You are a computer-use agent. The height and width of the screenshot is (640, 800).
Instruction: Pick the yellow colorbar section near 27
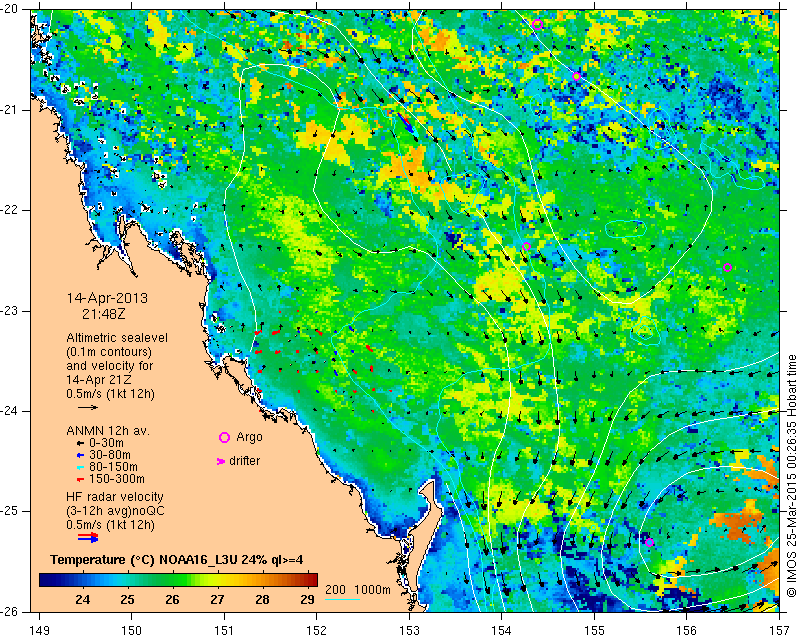pyautogui.click(x=217, y=580)
